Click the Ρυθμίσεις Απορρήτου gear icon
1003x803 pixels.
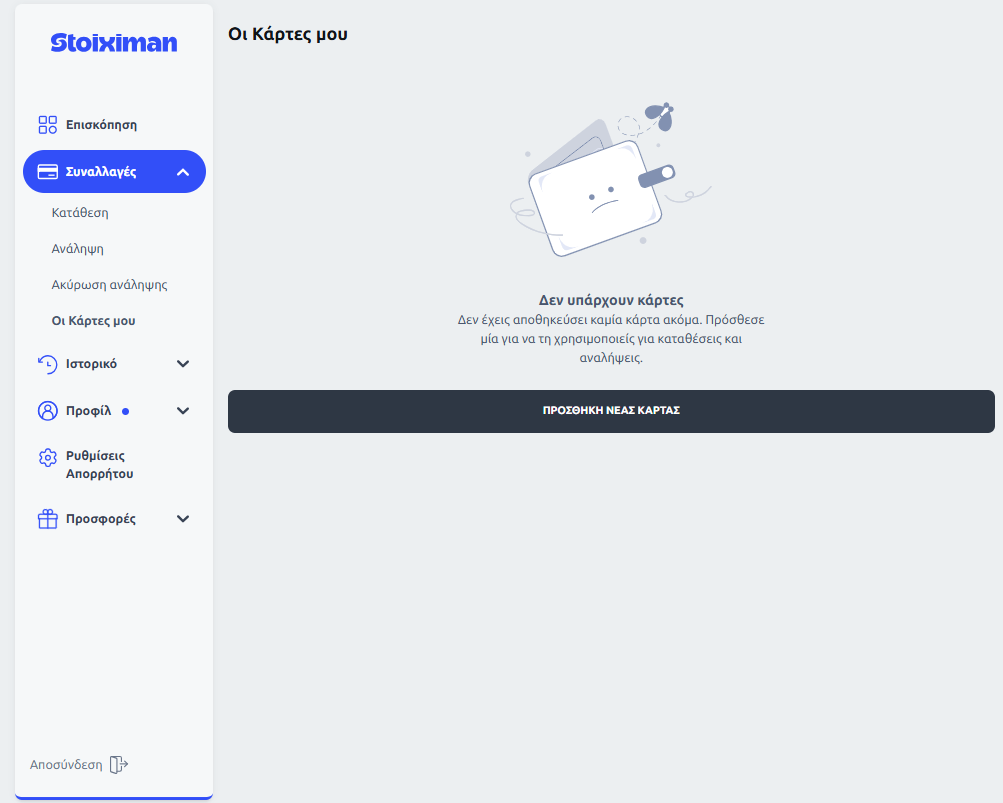(x=47, y=457)
